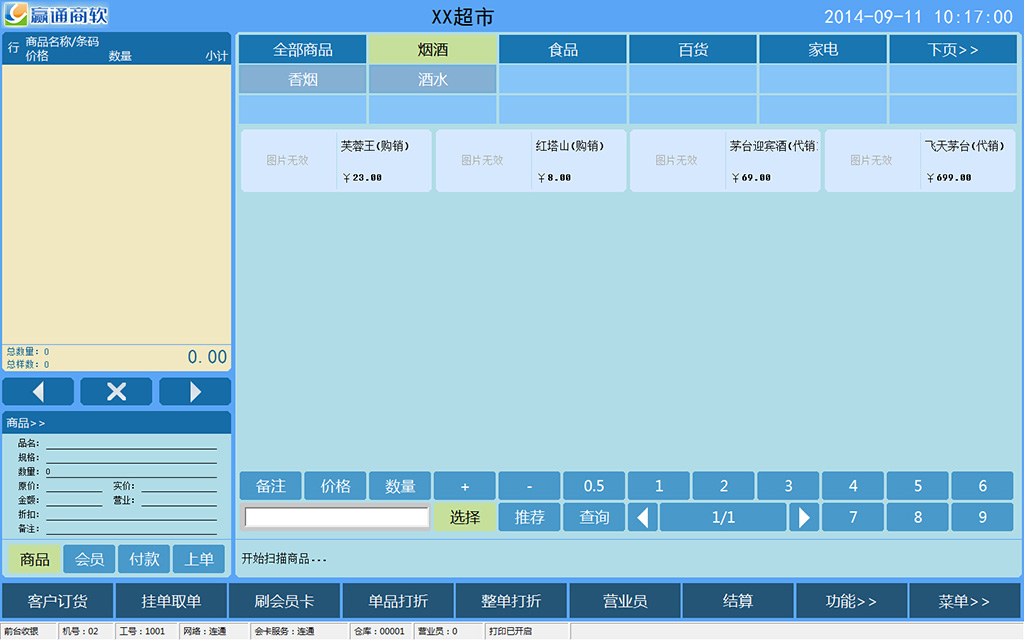The height and width of the screenshot is (640, 1024).
Task: Show next categories with 下页>>
Action: [x=952, y=49]
